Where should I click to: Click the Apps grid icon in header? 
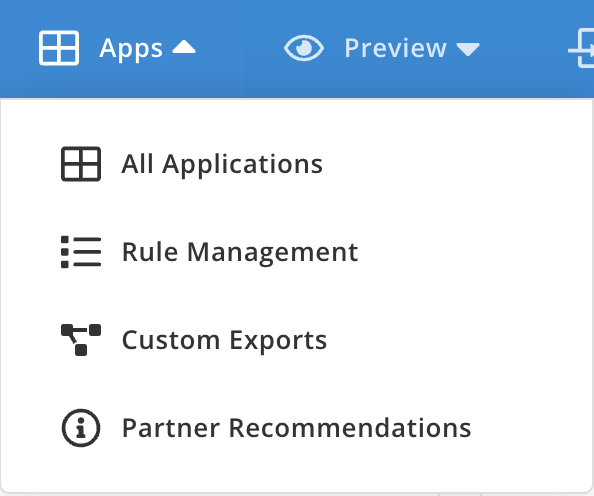click(x=59, y=48)
